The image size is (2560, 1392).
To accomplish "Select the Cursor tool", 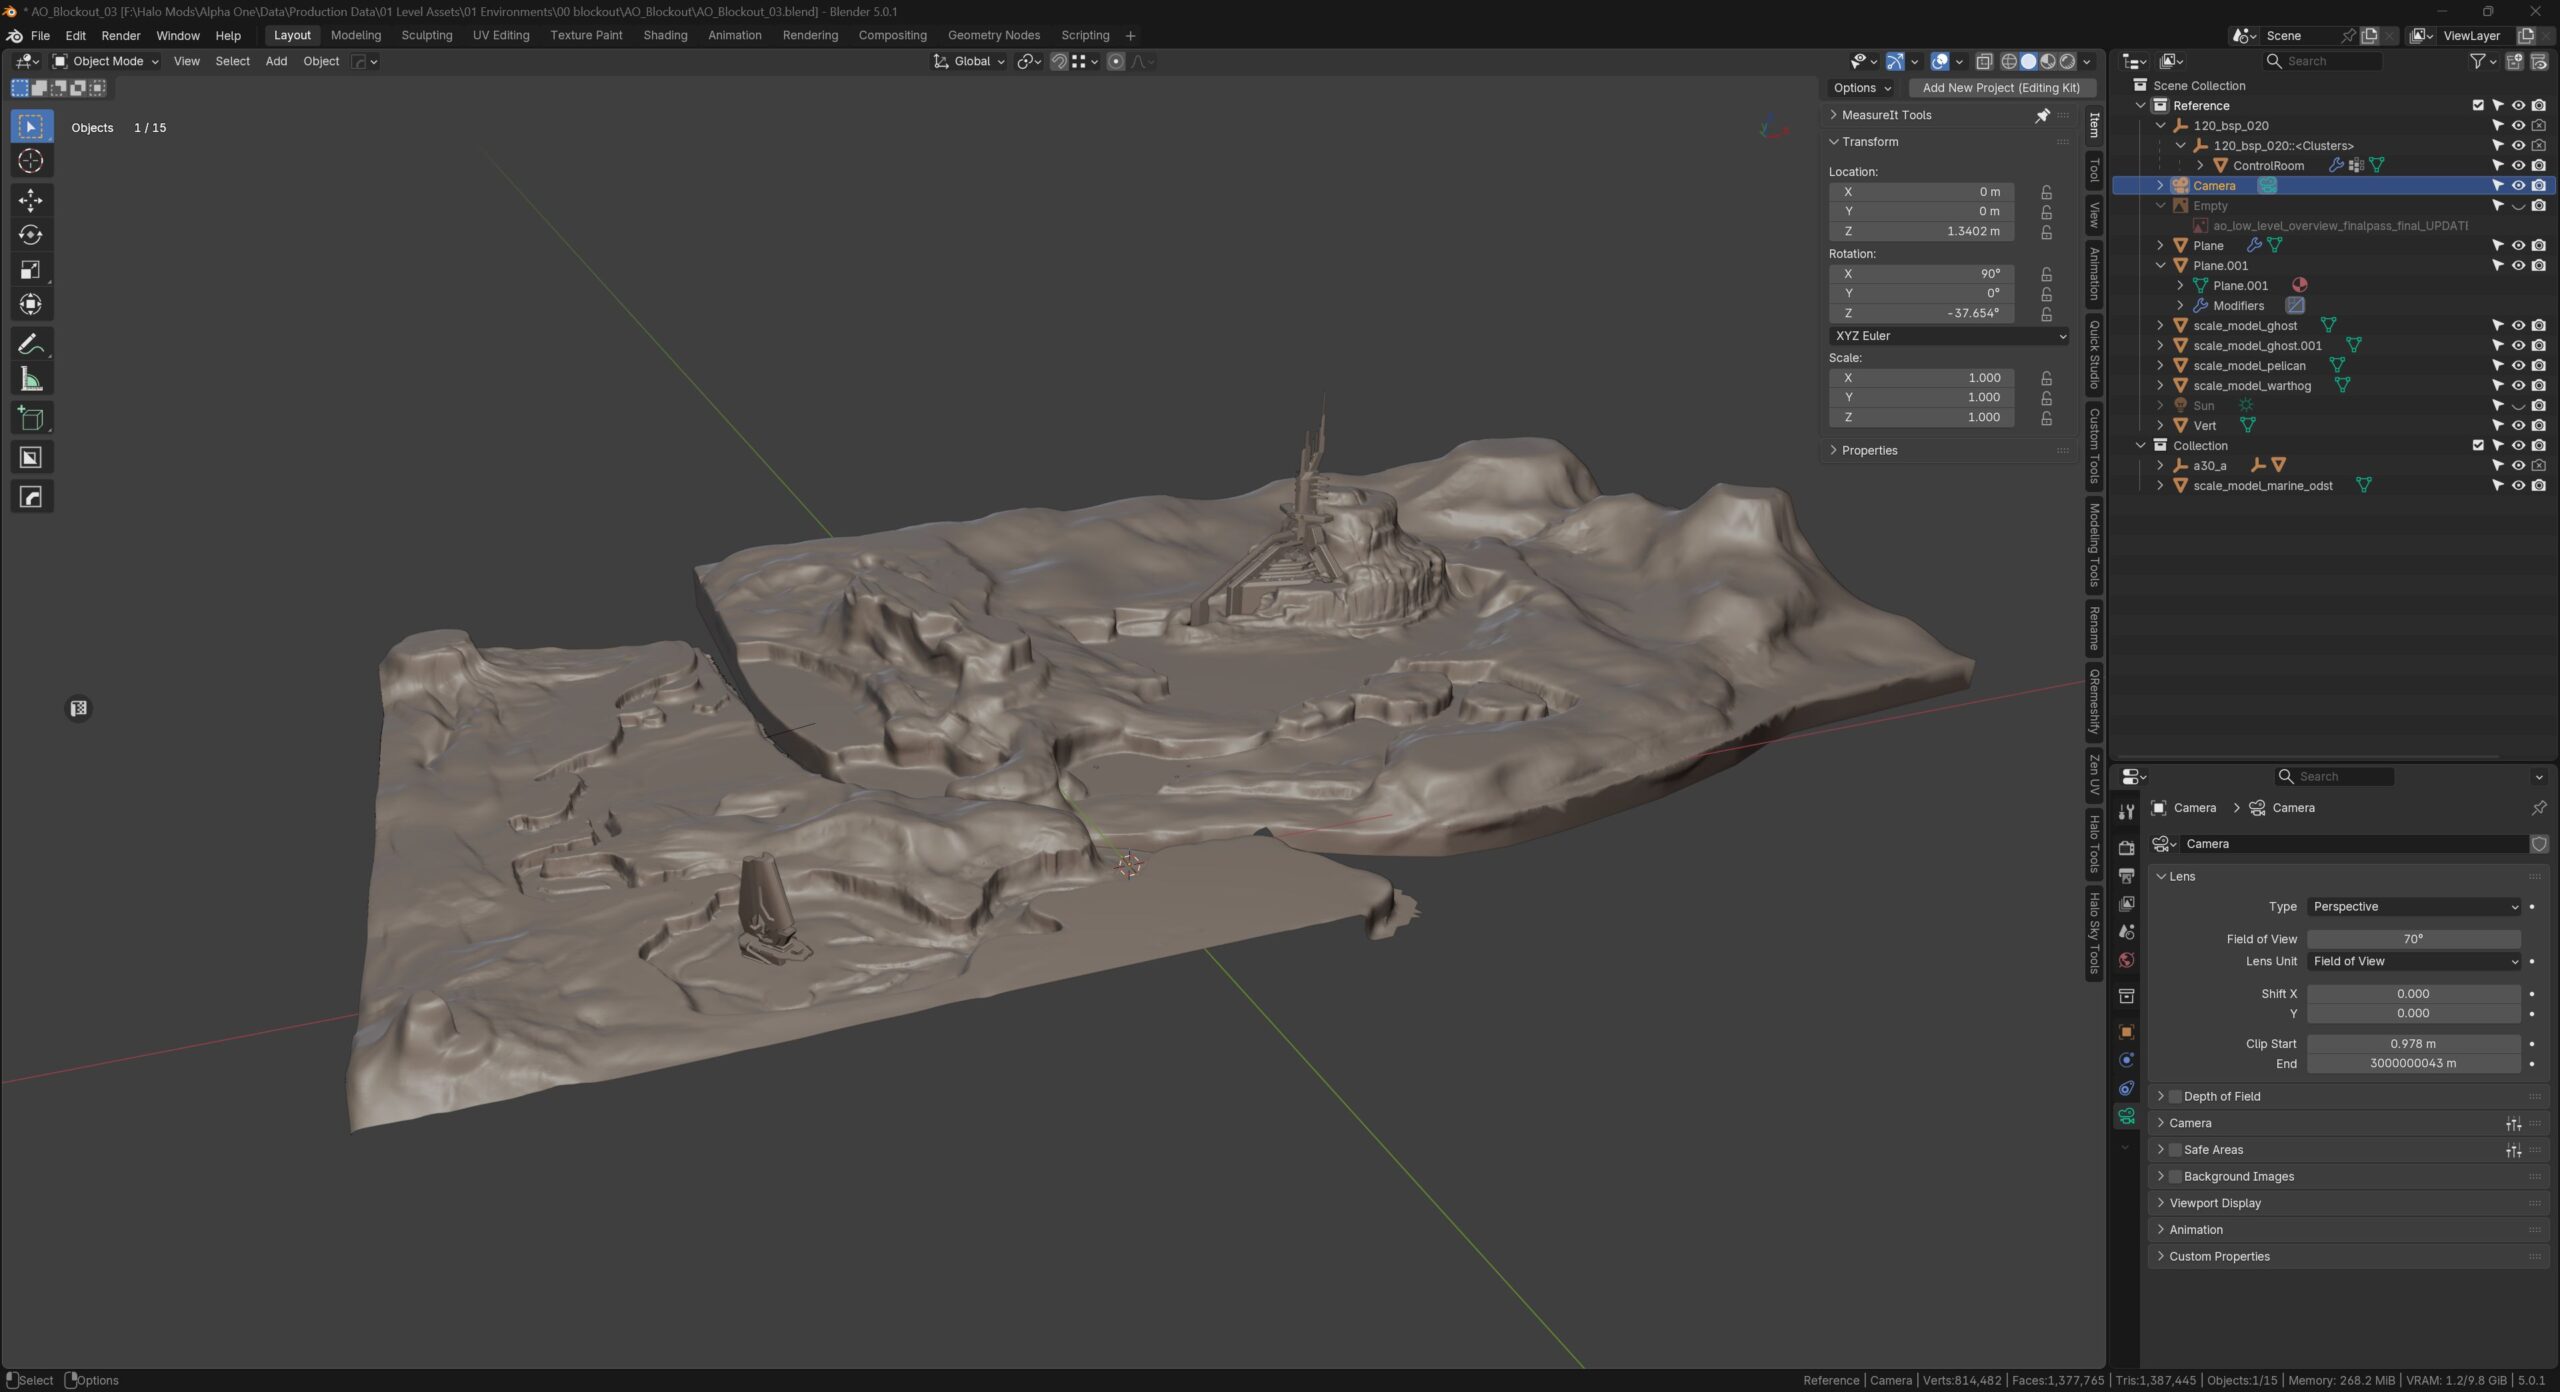I will click(x=30, y=161).
